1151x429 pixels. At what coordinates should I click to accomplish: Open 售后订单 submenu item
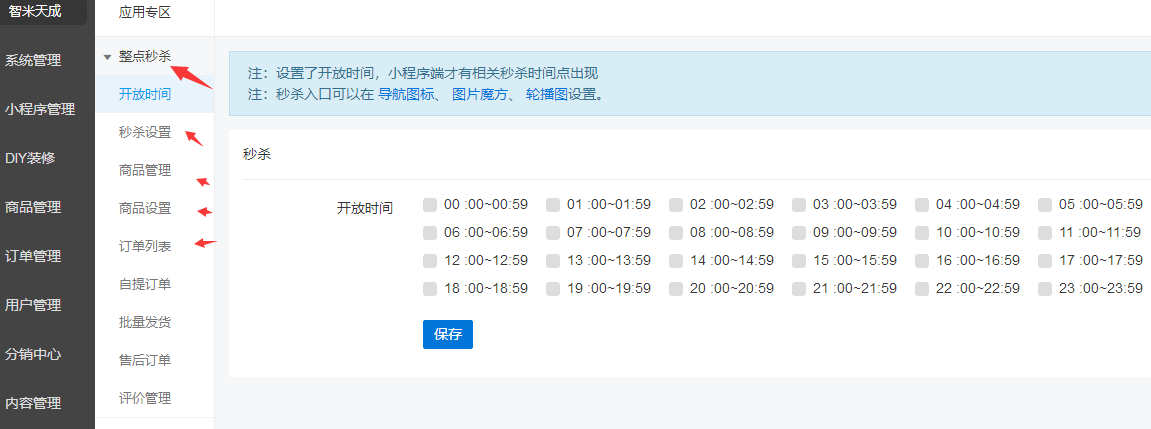145,360
